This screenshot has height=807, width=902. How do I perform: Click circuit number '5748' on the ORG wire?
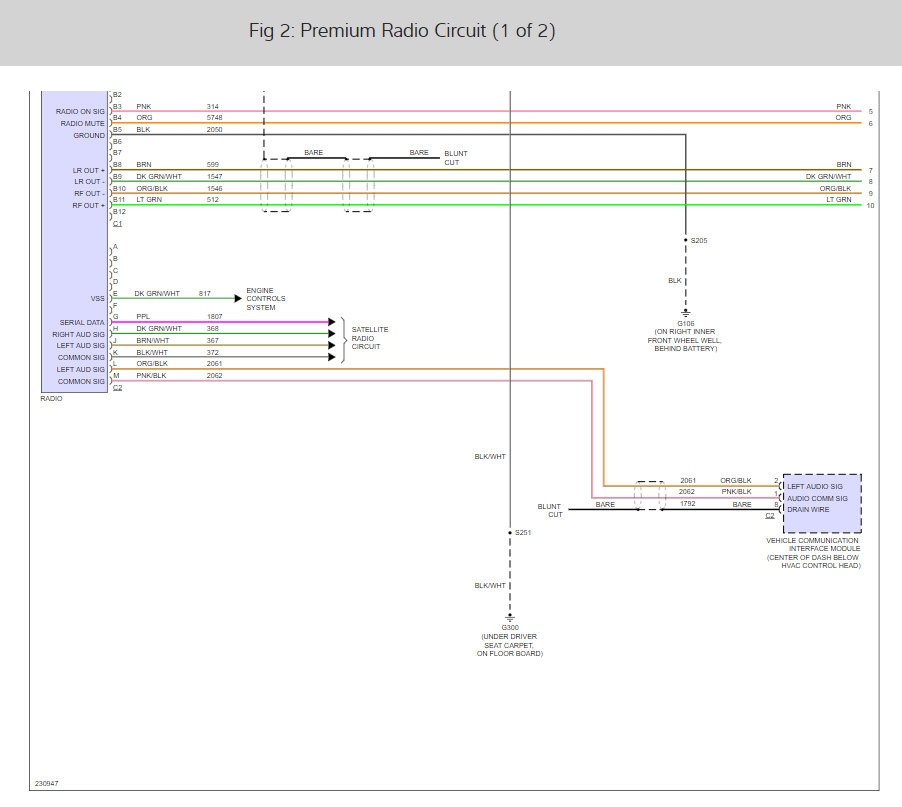pyautogui.click(x=215, y=117)
